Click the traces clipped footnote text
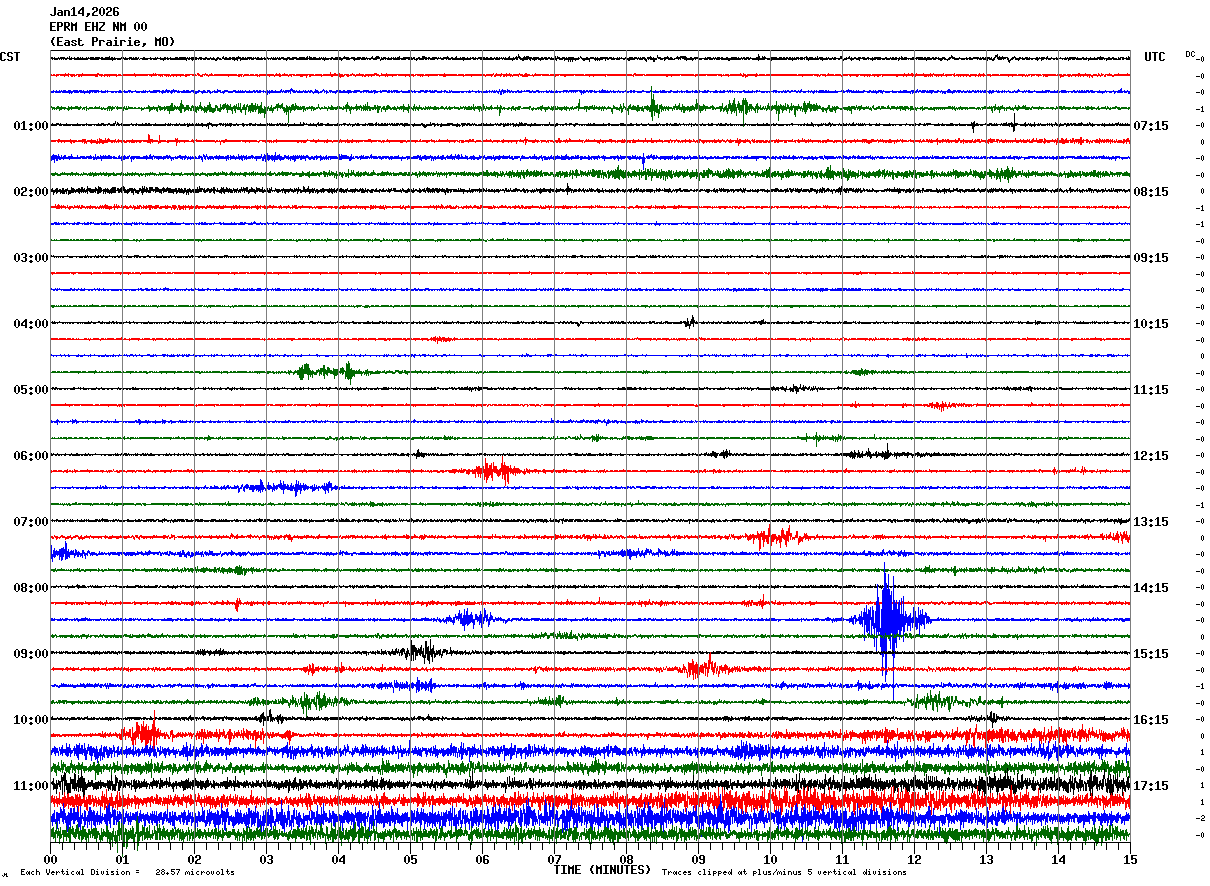This screenshot has height=886, width=1210. click(784, 872)
